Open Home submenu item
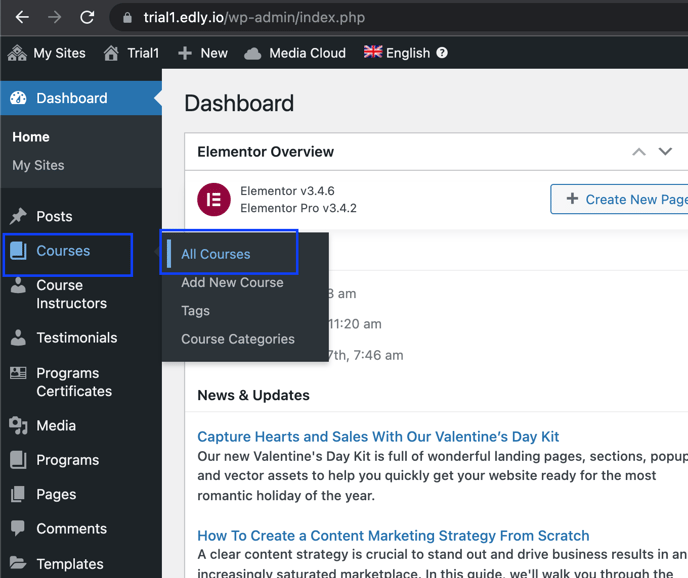Viewport: 688px width, 578px height. point(31,137)
